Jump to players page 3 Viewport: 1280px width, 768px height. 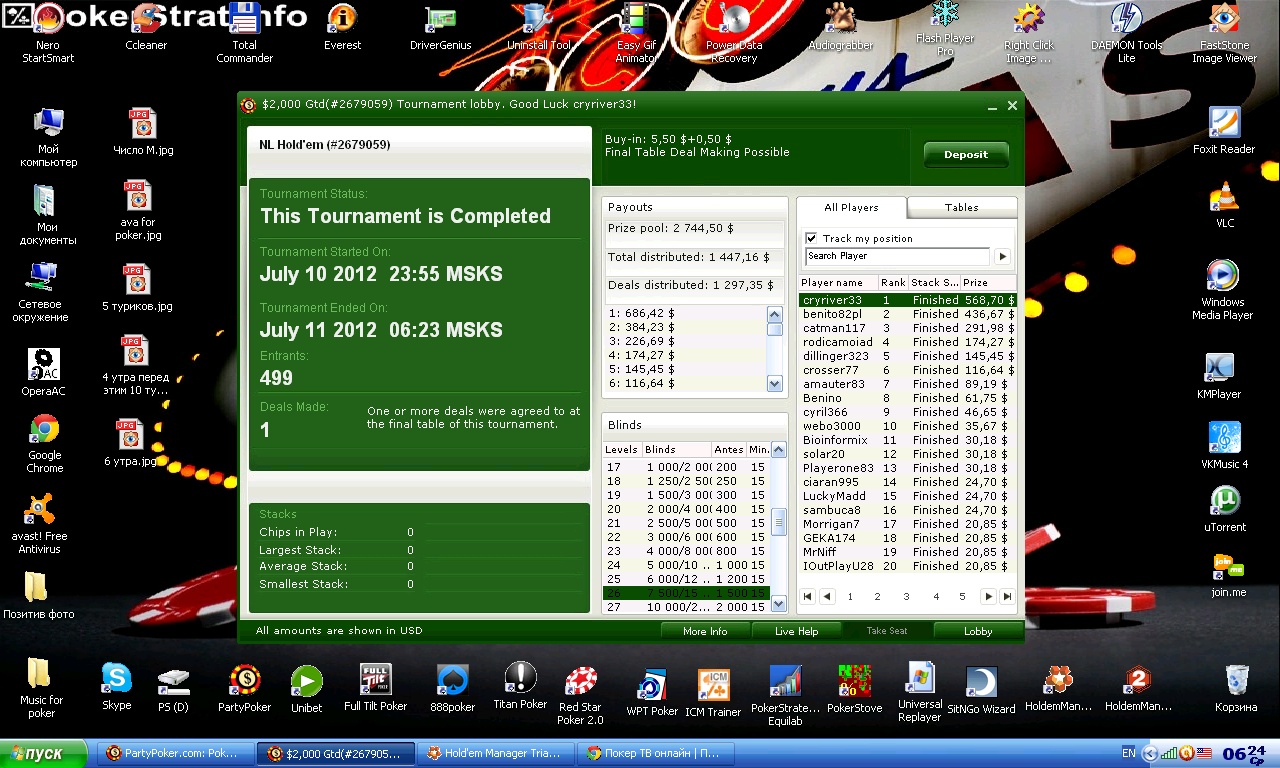(907, 597)
